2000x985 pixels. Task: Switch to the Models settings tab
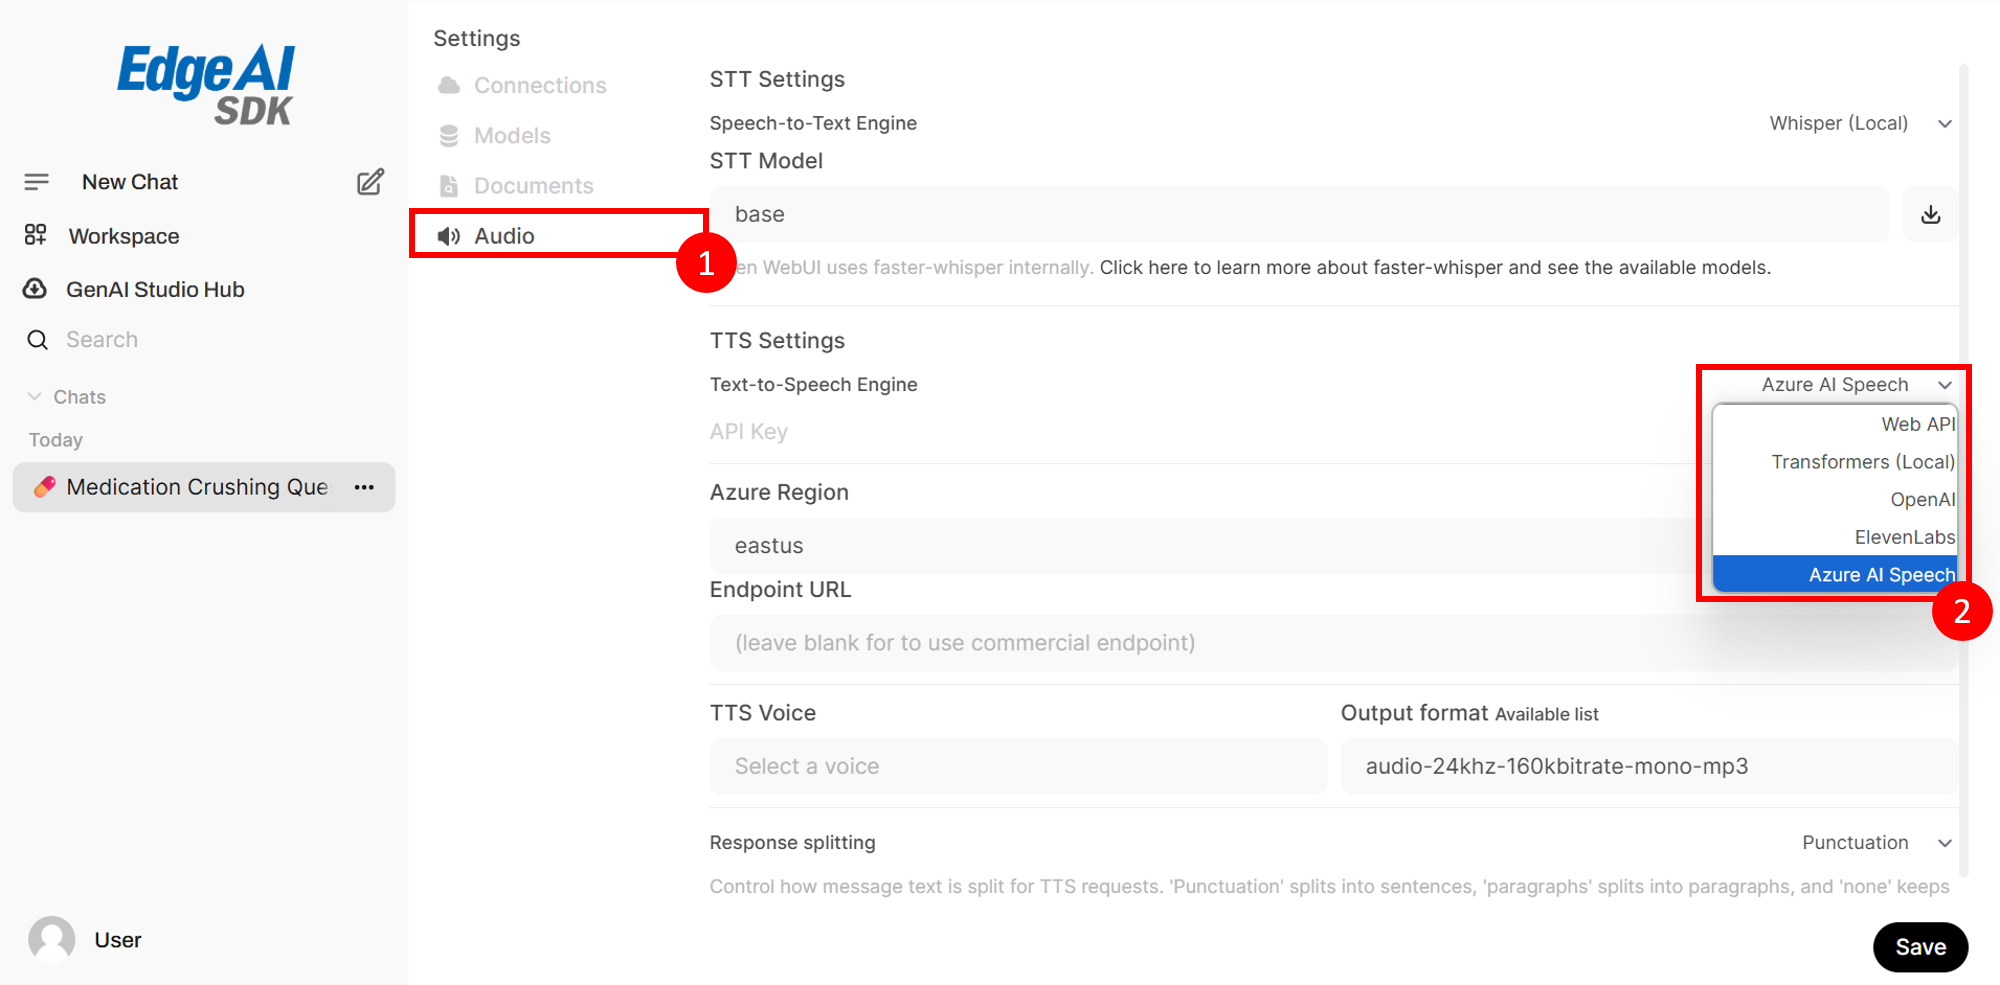click(x=511, y=135)
